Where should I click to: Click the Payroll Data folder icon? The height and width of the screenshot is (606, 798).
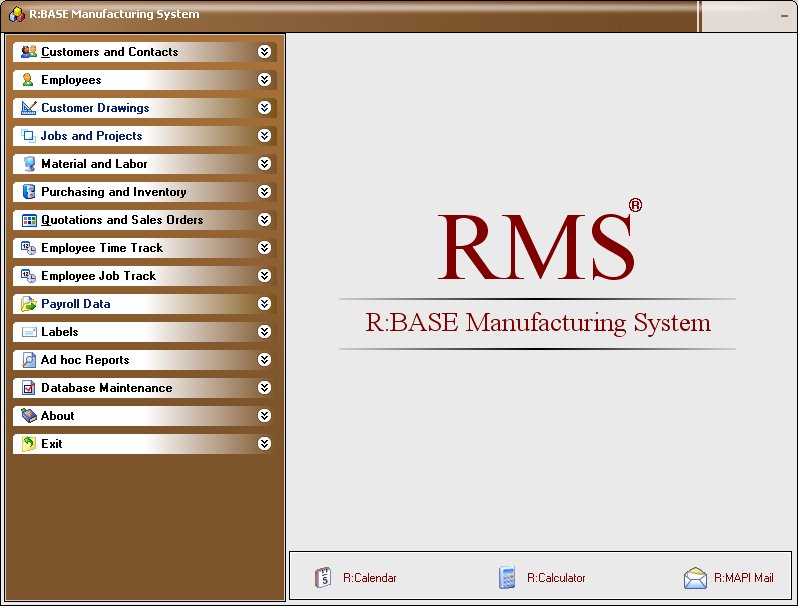click(x=28, y=304)
